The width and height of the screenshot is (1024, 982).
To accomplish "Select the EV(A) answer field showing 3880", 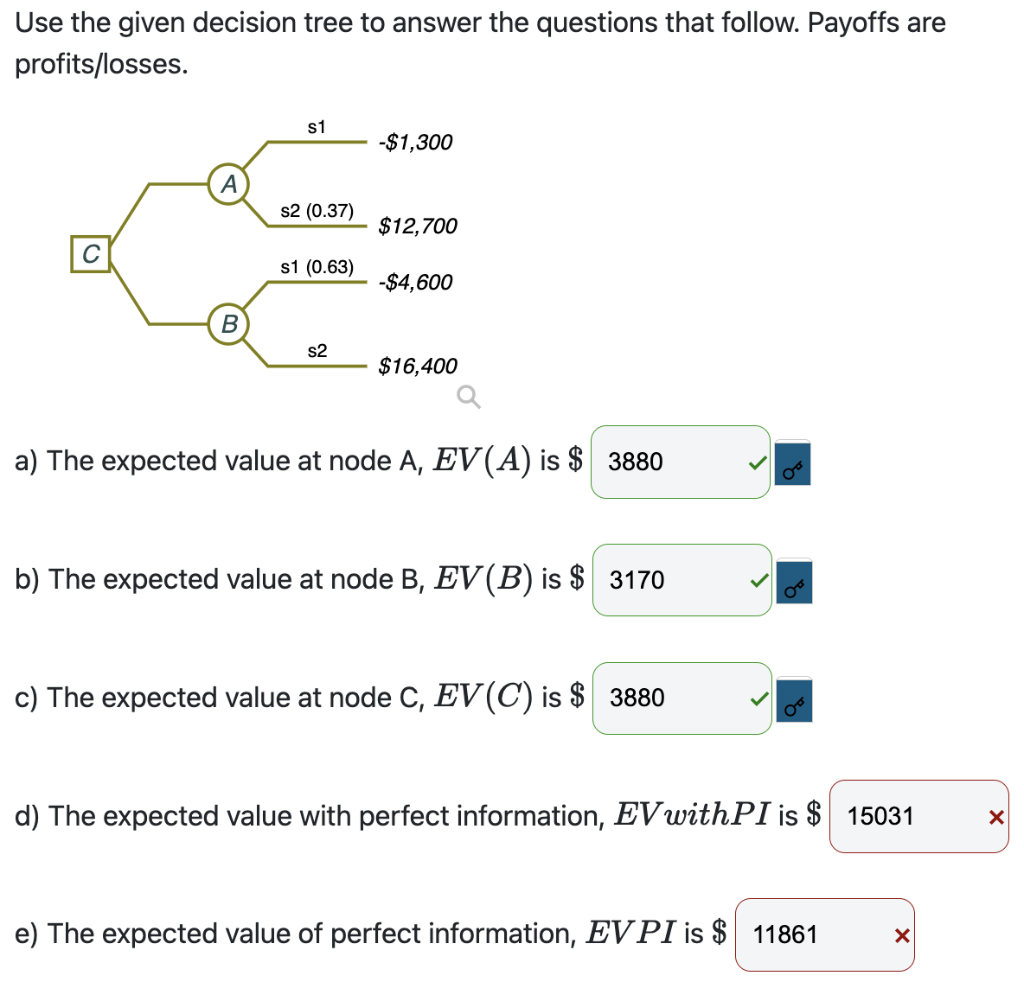I will point(680,462).
